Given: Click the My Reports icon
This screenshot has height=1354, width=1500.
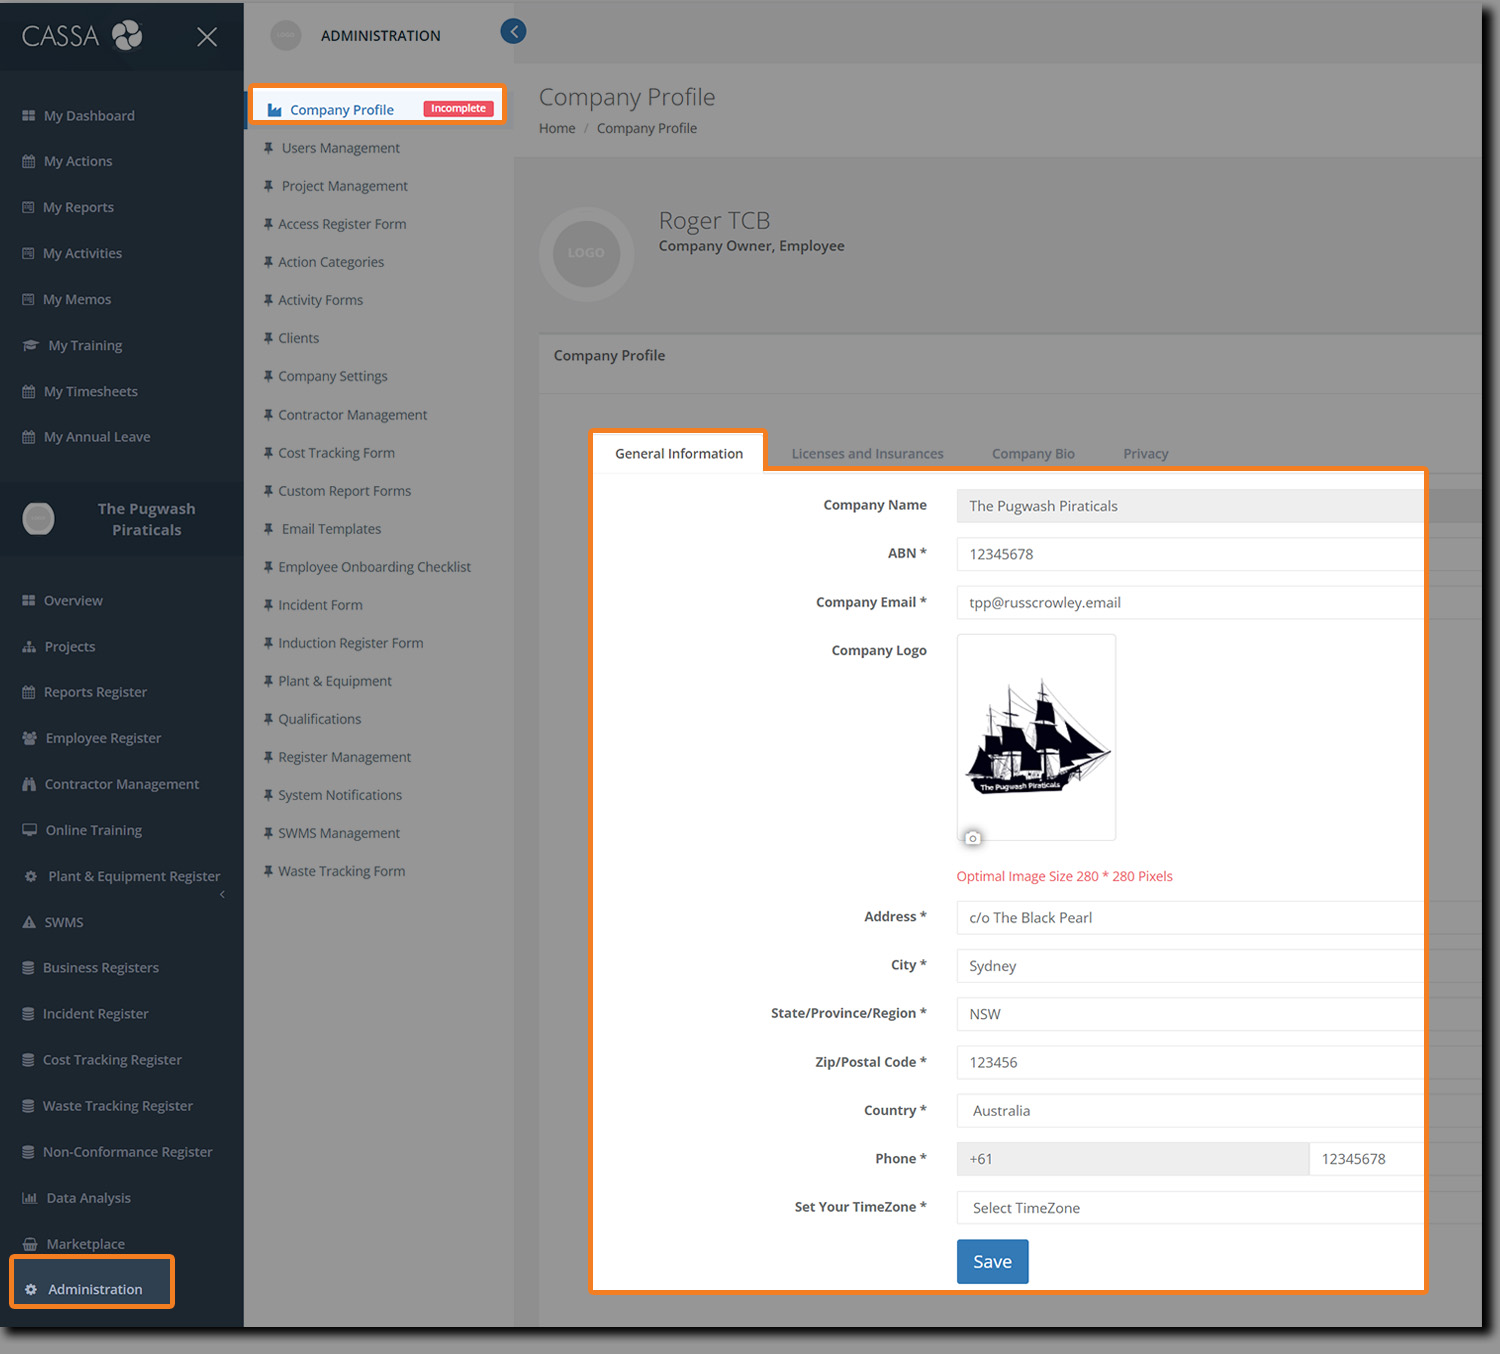Looking at the screenshot, I should pos(29,208).
